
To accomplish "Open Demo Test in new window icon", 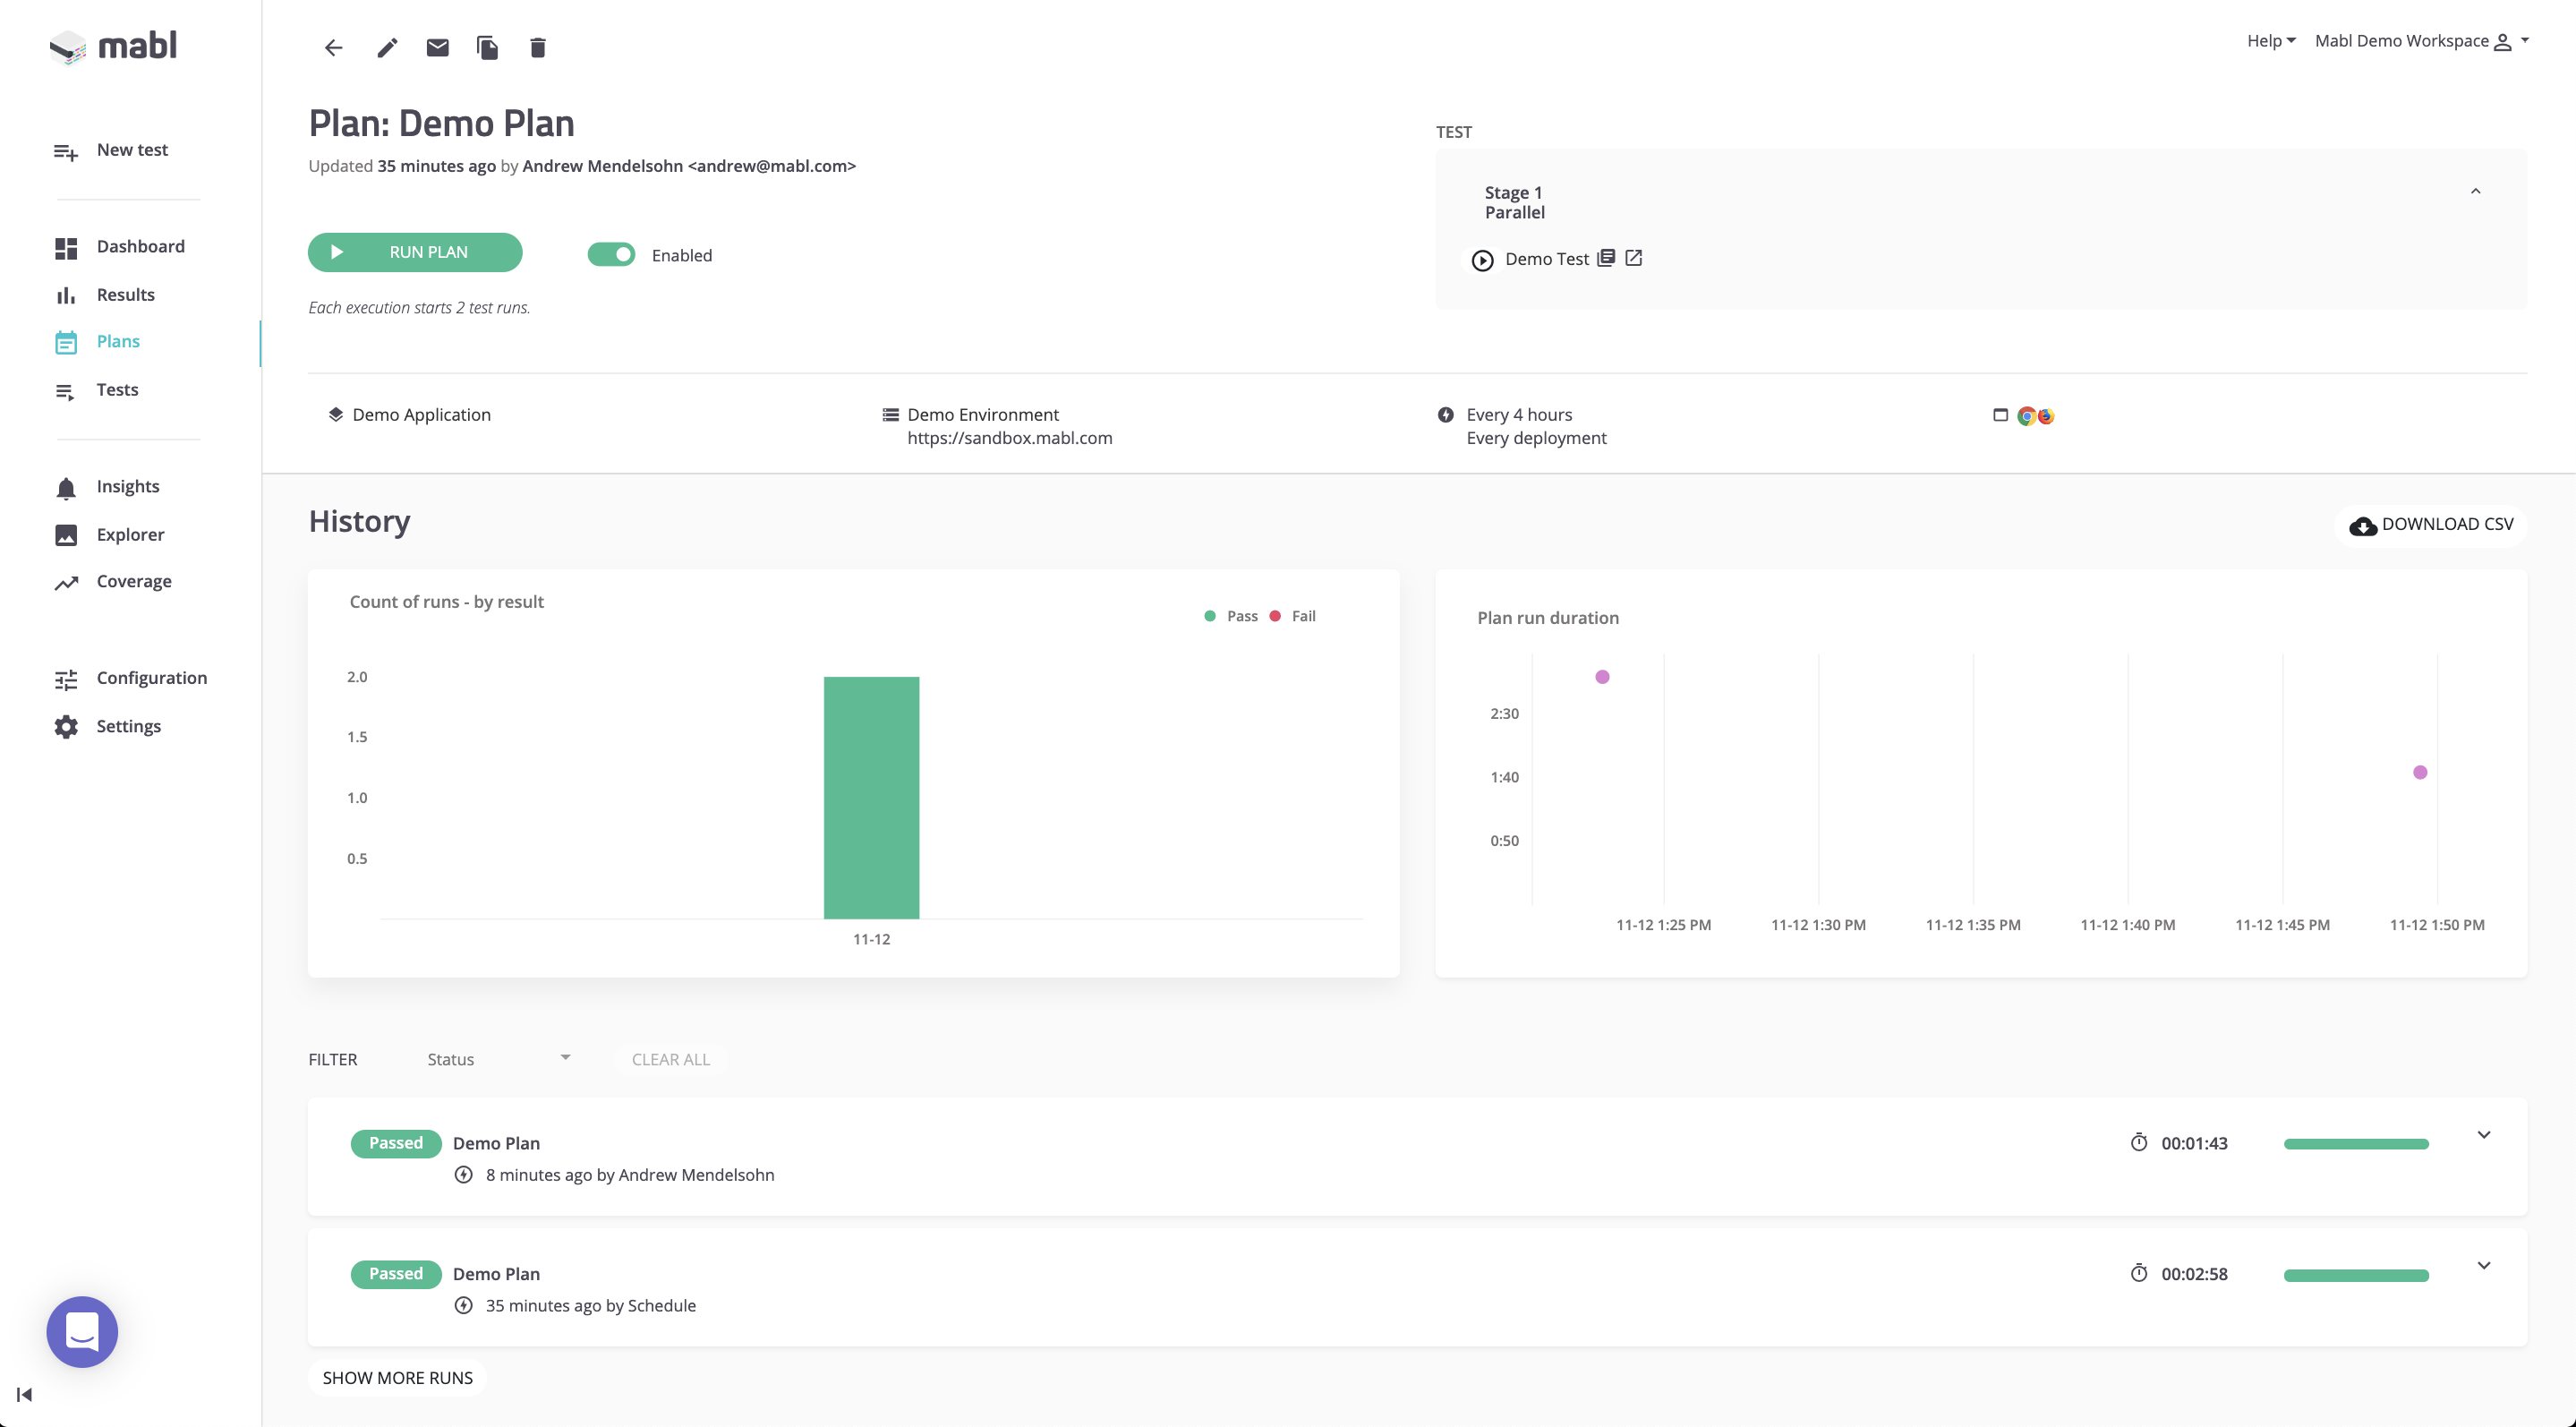I will pos(1633,258).
